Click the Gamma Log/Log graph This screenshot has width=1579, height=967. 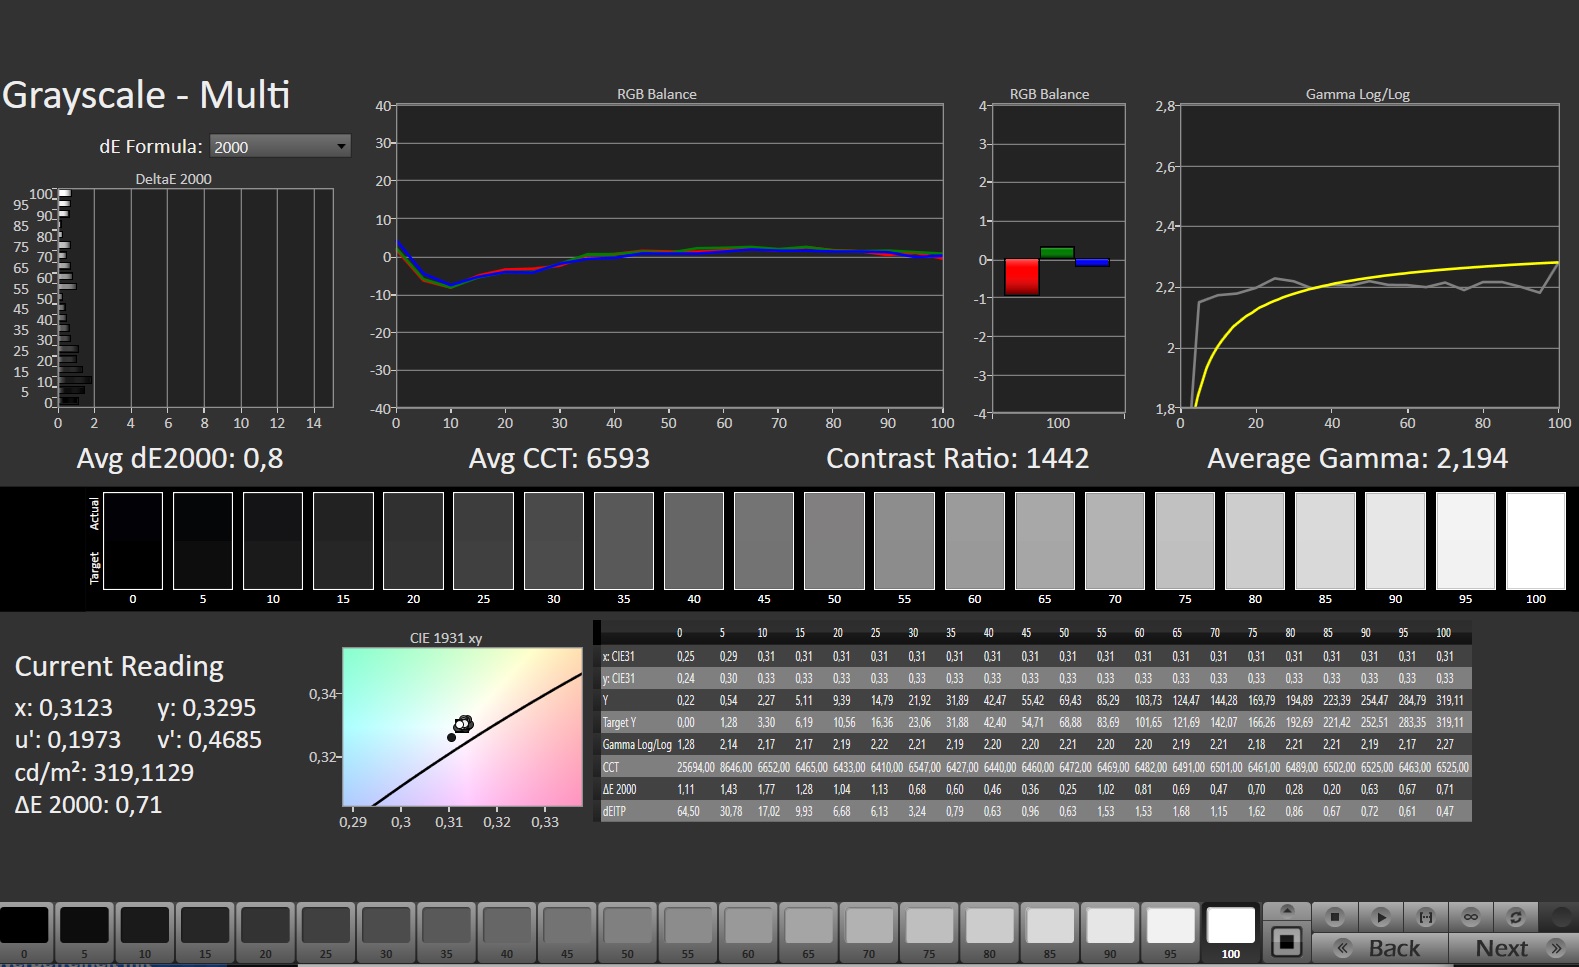pos(1369,256)
